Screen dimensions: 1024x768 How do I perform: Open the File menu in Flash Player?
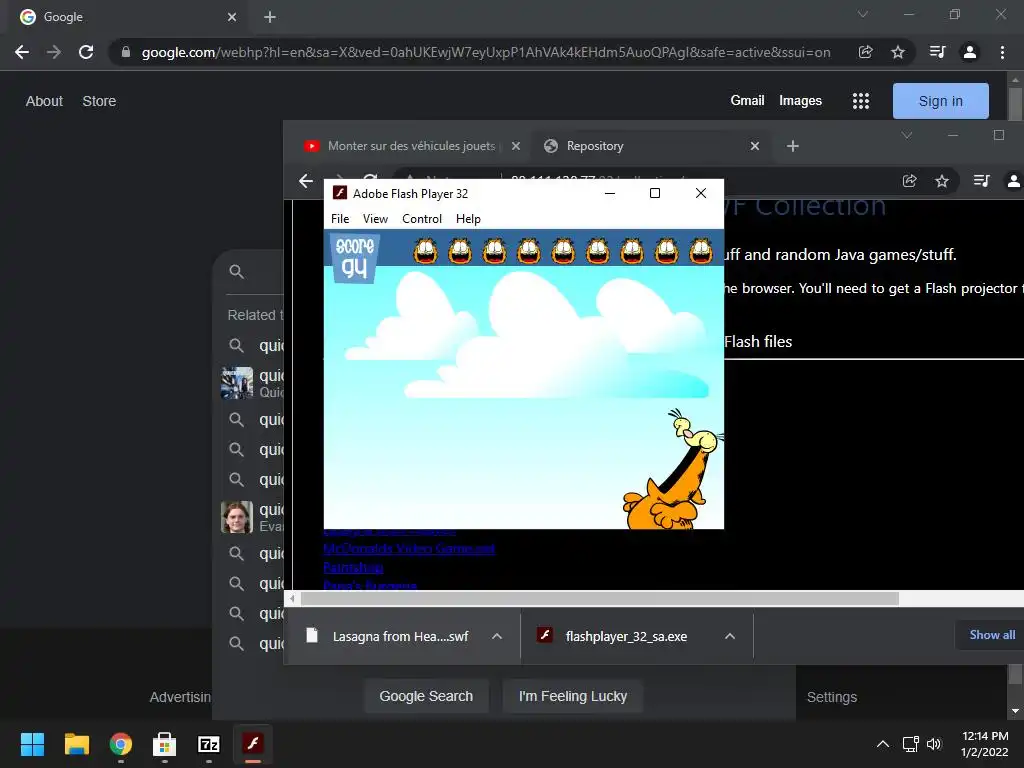point(340,219)
